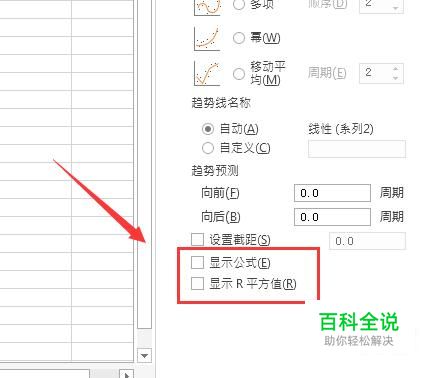
Task: Enable Set Intercept (设置截距) checkbox
Action: (197, 239)
